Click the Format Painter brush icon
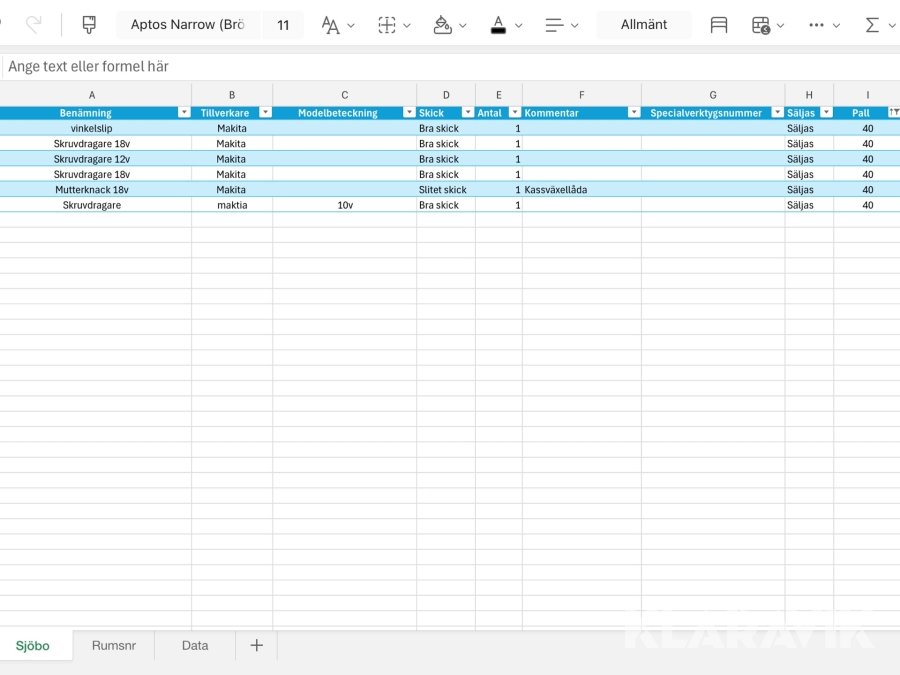Viewport: 900px width, 675px height. [89, 25]
